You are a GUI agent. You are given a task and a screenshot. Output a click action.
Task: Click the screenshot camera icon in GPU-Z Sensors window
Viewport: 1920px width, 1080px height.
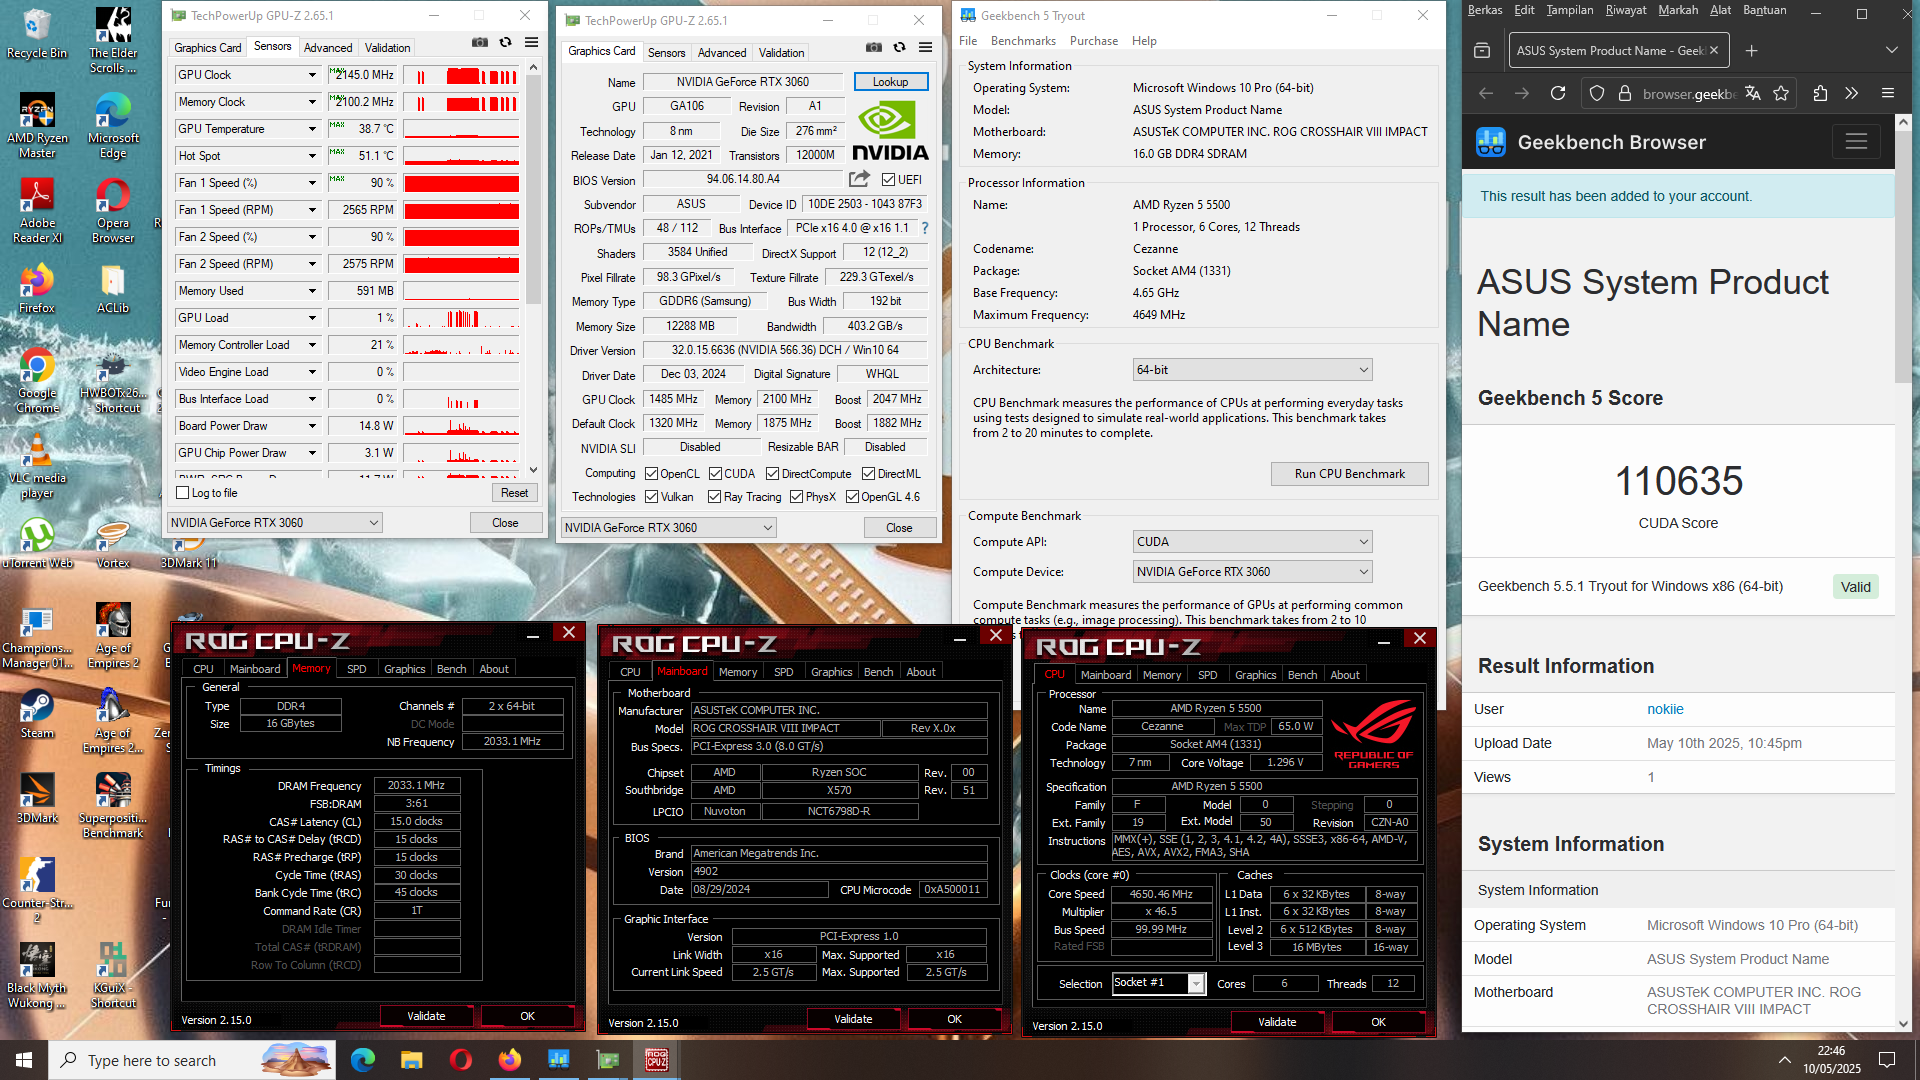click(480, 43)
